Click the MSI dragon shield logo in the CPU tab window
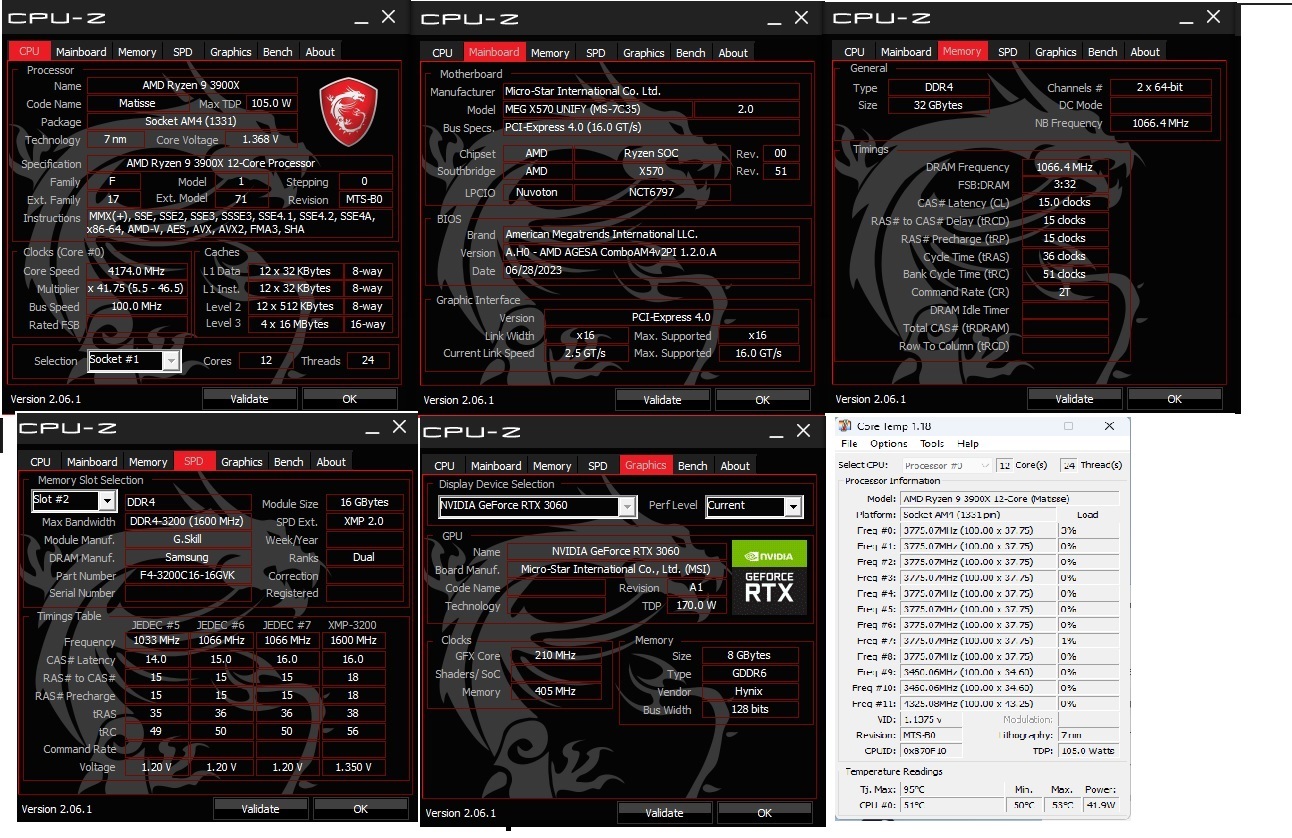Viewport: 1292px width, 838px height. point(348,110)
